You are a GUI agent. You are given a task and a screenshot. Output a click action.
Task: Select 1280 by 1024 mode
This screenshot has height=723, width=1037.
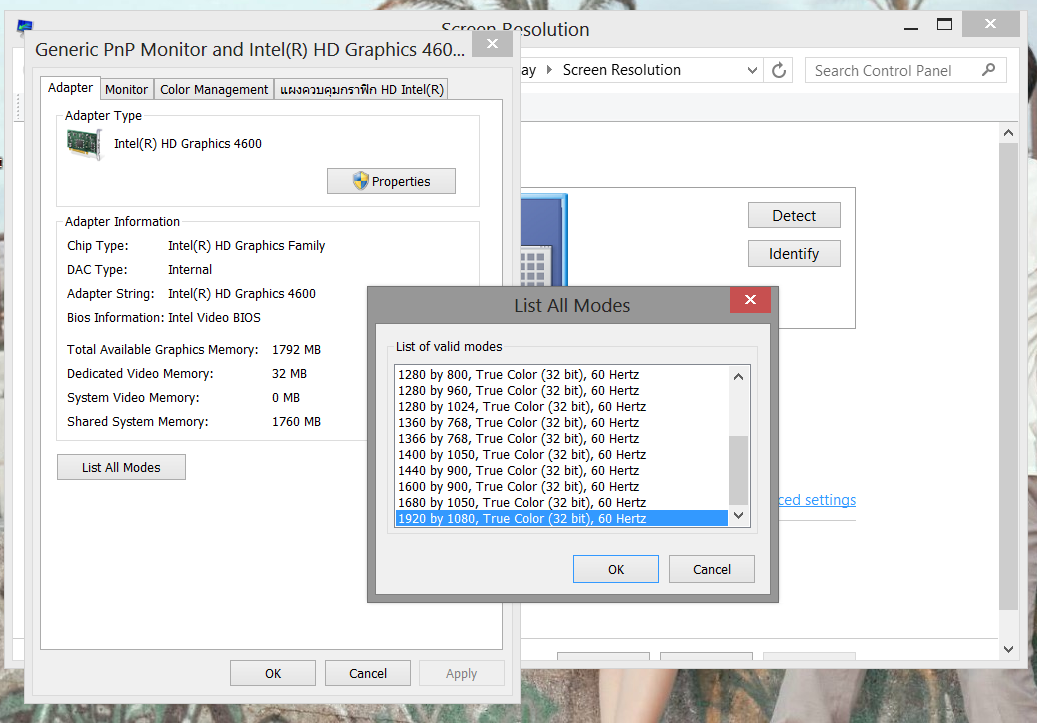click(561, 406)
